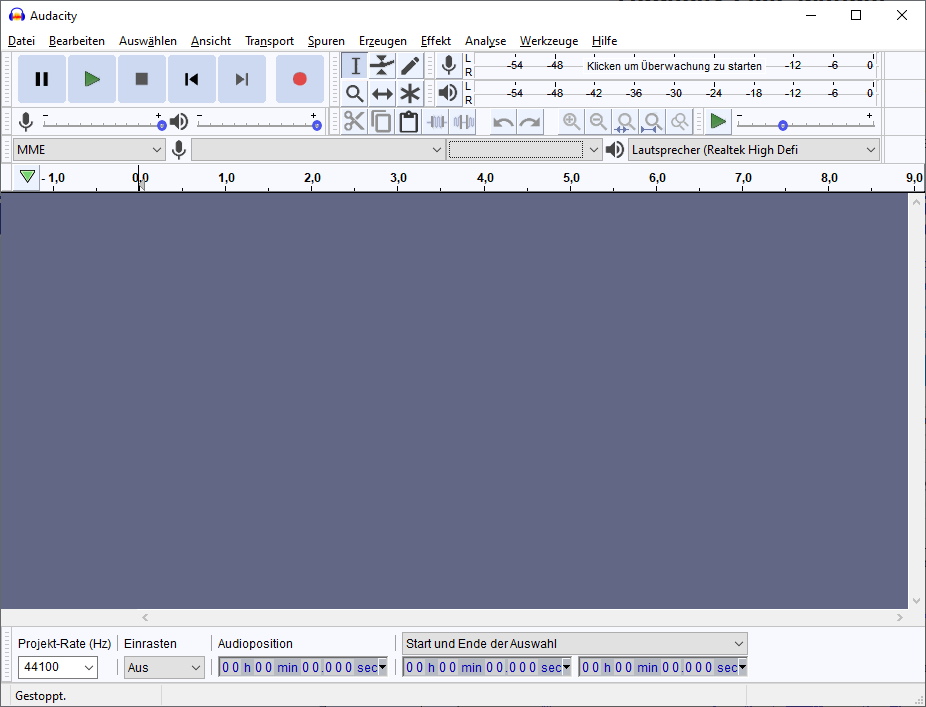Open the Werkzeuge menu
Viewport: 926px width, 707px height.
coord(549,41)
